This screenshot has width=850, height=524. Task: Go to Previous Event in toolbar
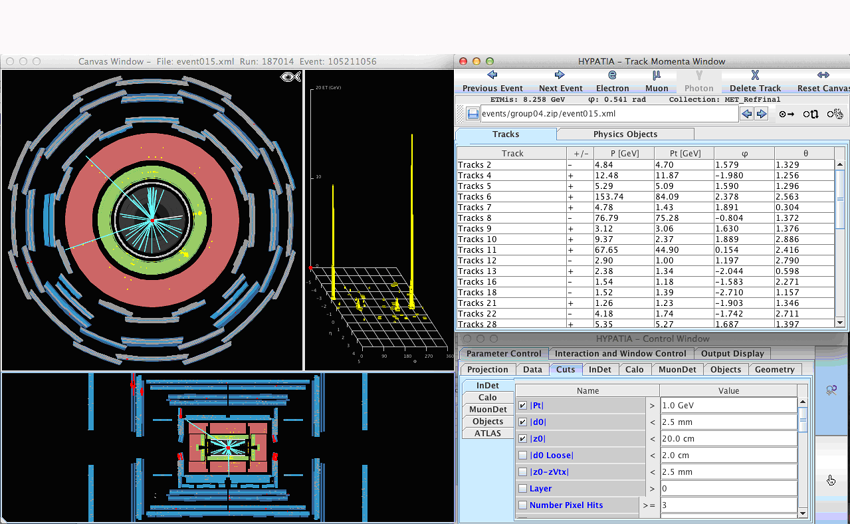492,81
